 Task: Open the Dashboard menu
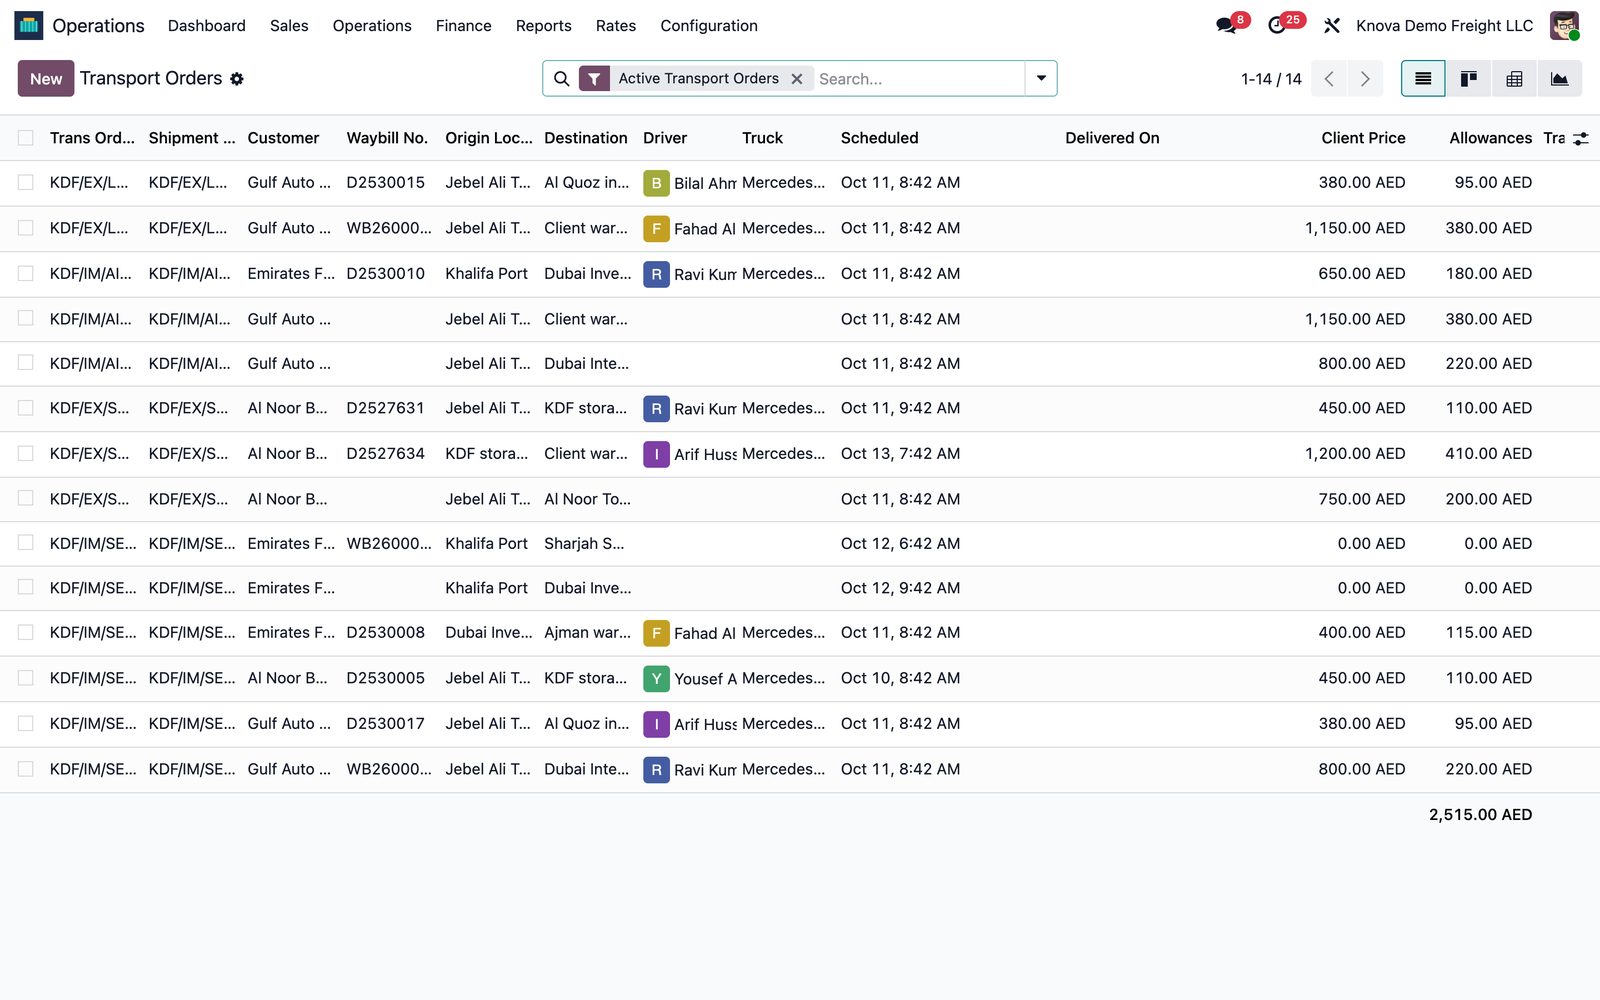pyautogui.click(x=206, y=26)
